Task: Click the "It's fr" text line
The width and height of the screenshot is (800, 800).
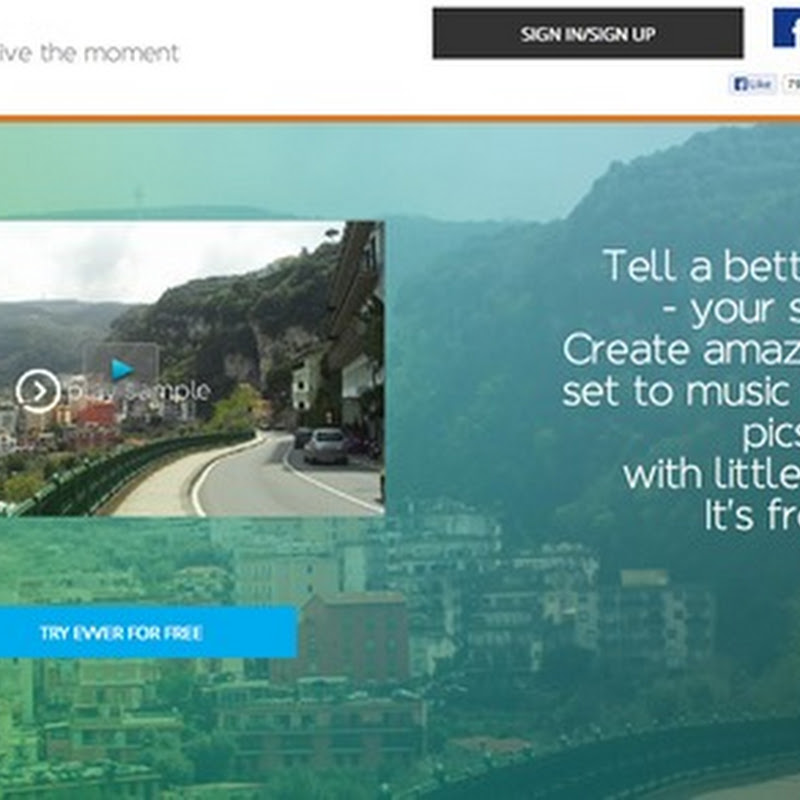Action: pos(752,515)
